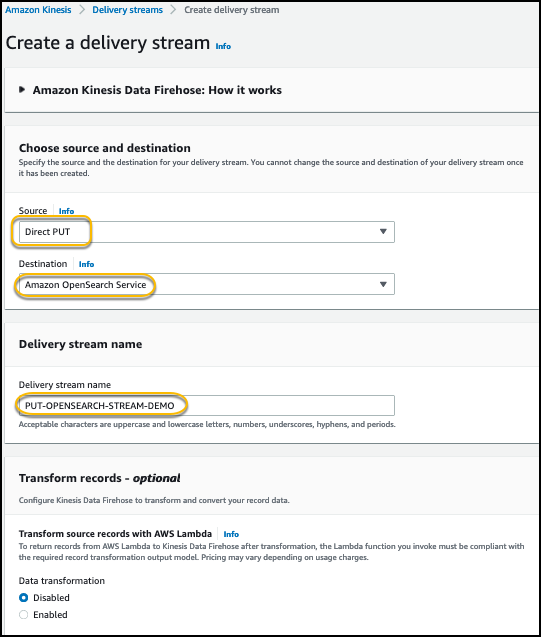
Task: Open Destination dropdown showing Amazon OpenSearch Service
Action: 207,284
